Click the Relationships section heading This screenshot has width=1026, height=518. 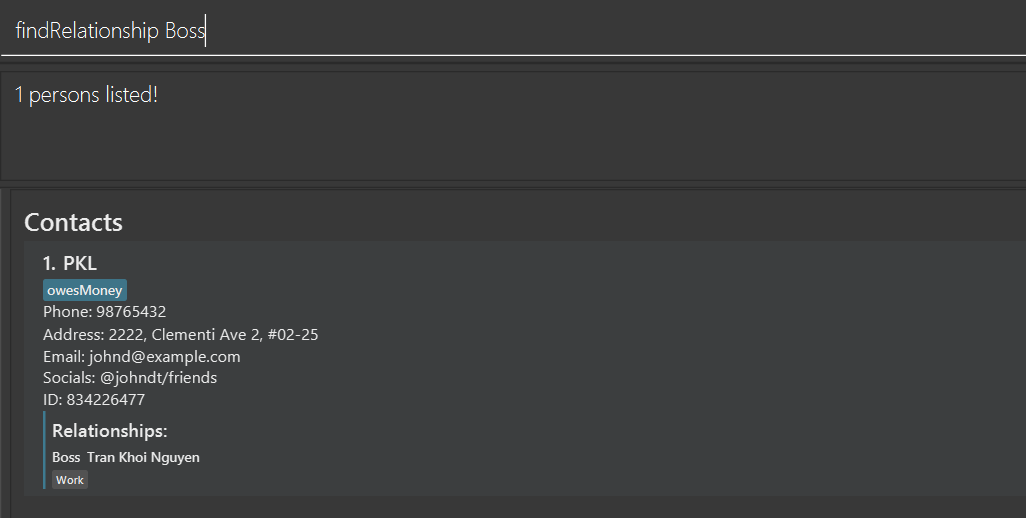pyautogui.click(x=109, y=431)
